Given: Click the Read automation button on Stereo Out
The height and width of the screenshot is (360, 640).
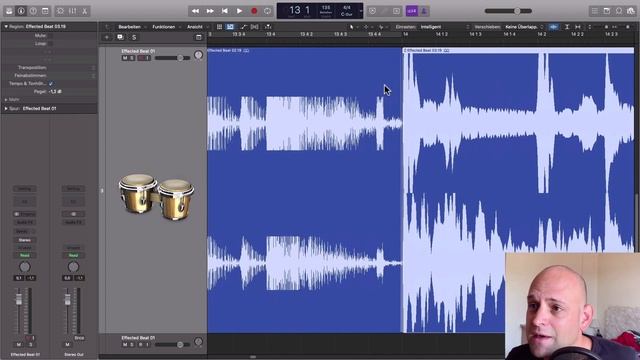Looking at the screenshot, I should (x=73, y=256).
